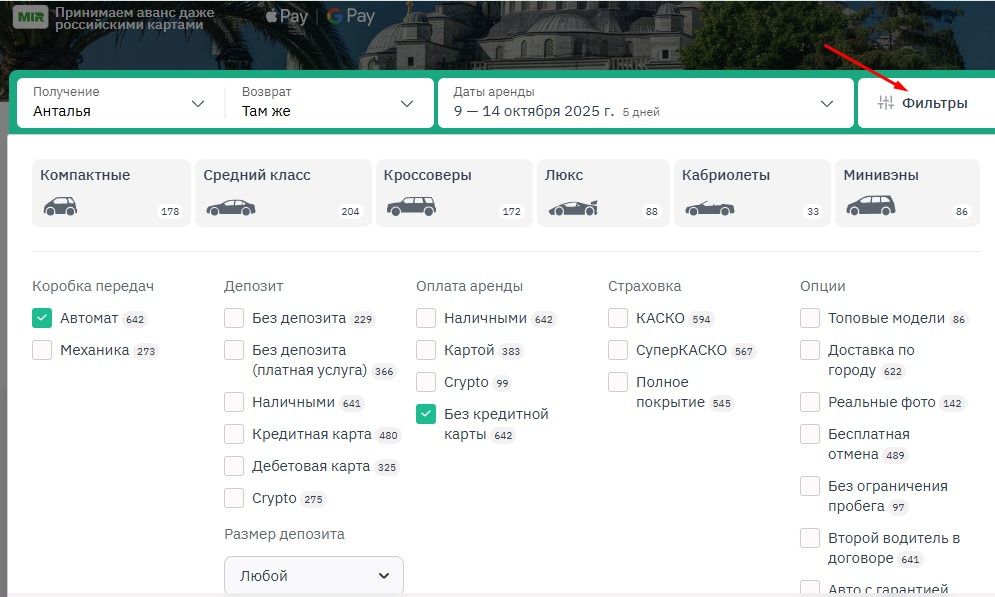Open the Получение location dropdown
The width and height of the screenshot is (995, 597).
[x=120, y=102]
